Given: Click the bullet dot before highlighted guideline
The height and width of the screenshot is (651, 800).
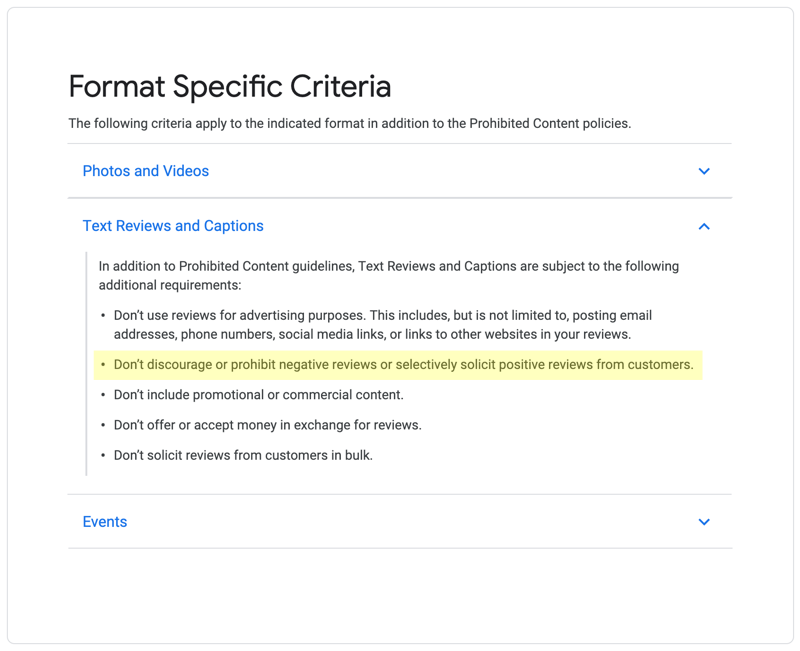Looking at the screenshot, I should tap(103, 364).
